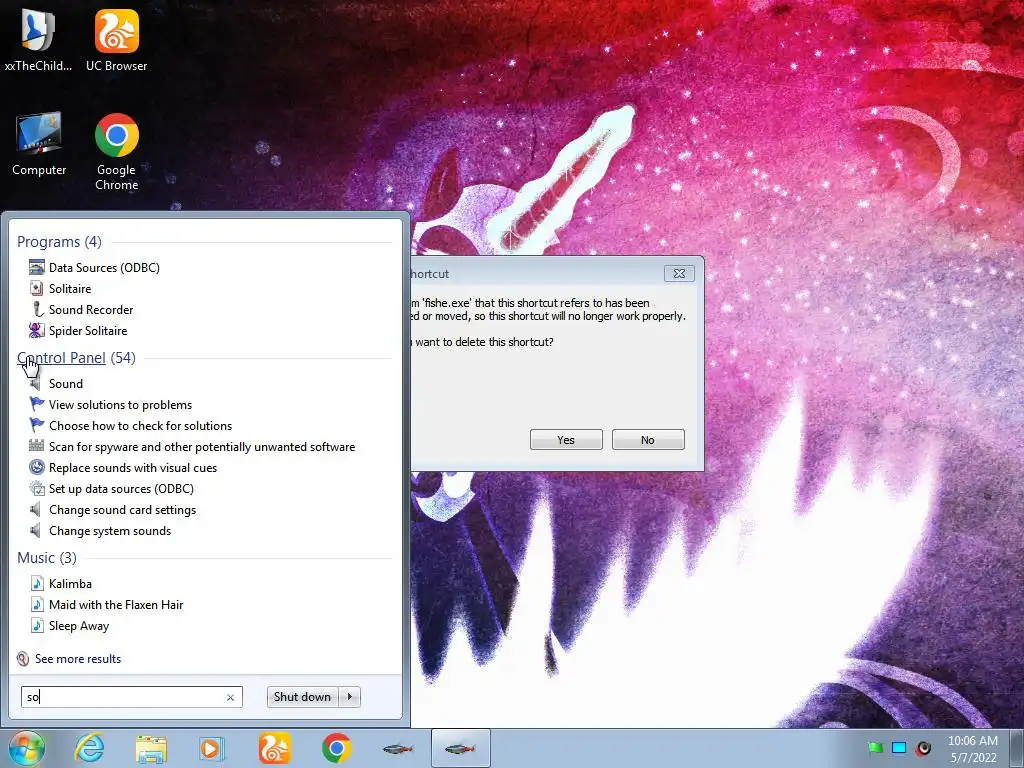Image resolution: width=1024 pixels, height=768 pixels.
Task: Open Windows Explorer from the taskbar
Action: 151,749
